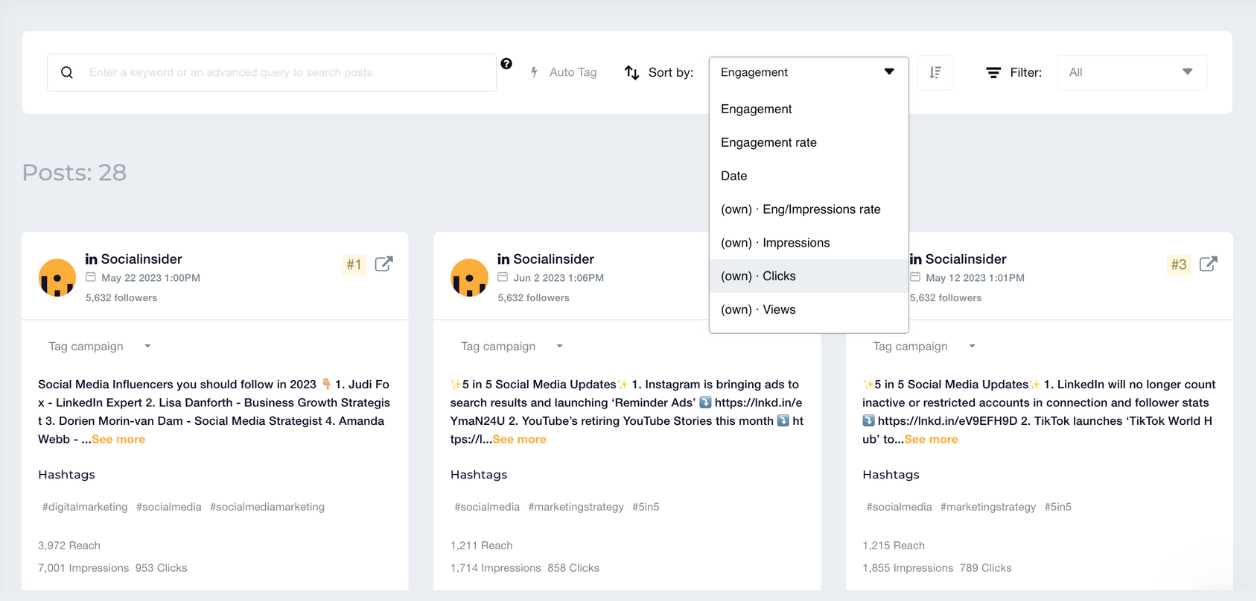The image size is (1256, 601).
Task: Click '1,211 Reach' value
Action: coord(481,546)
